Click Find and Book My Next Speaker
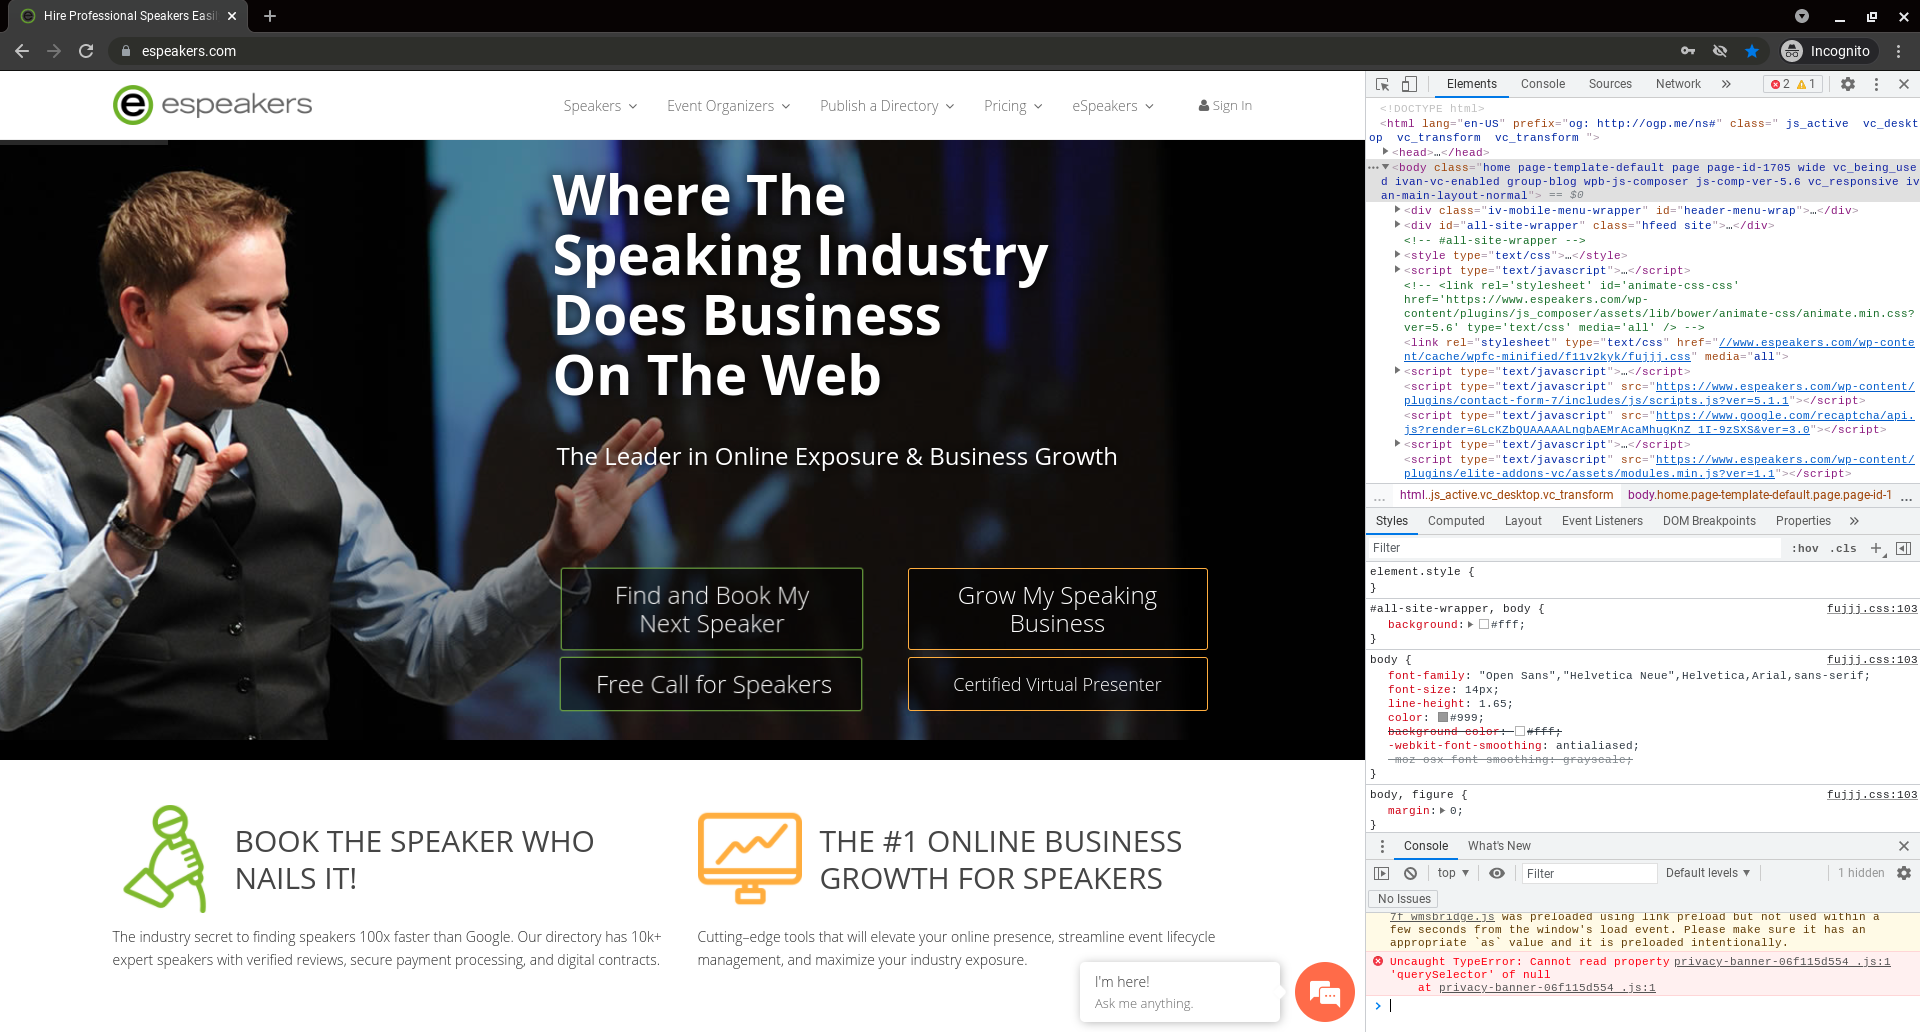 pos(712,609)
